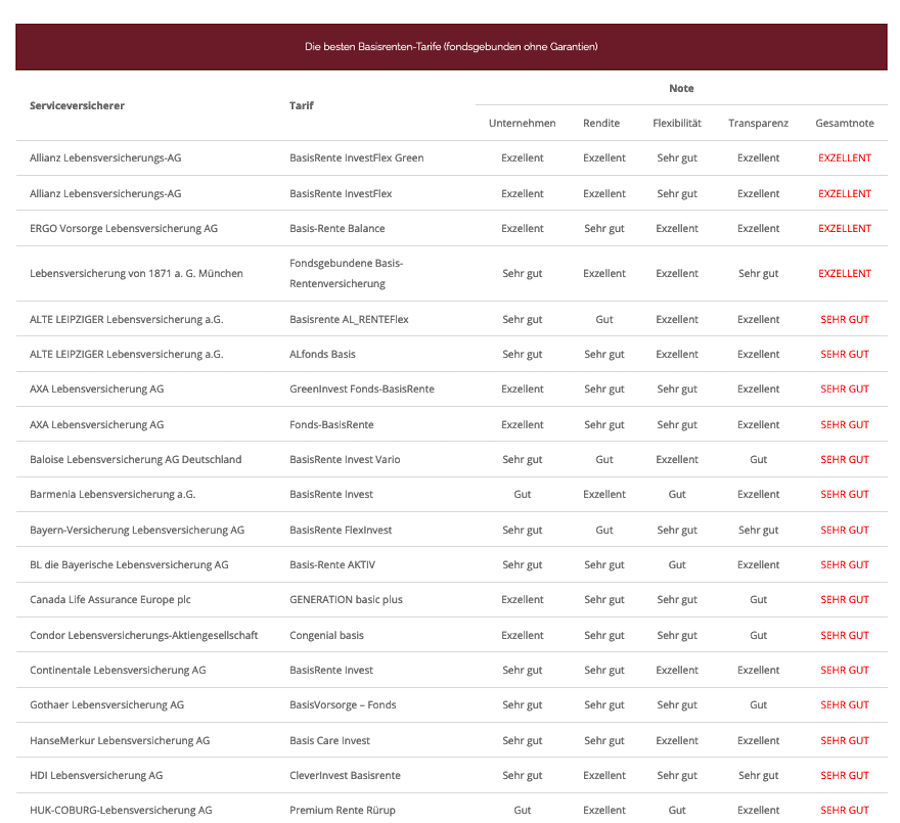Click tariff "CleverInvest Basisrente"

(345, 775)
